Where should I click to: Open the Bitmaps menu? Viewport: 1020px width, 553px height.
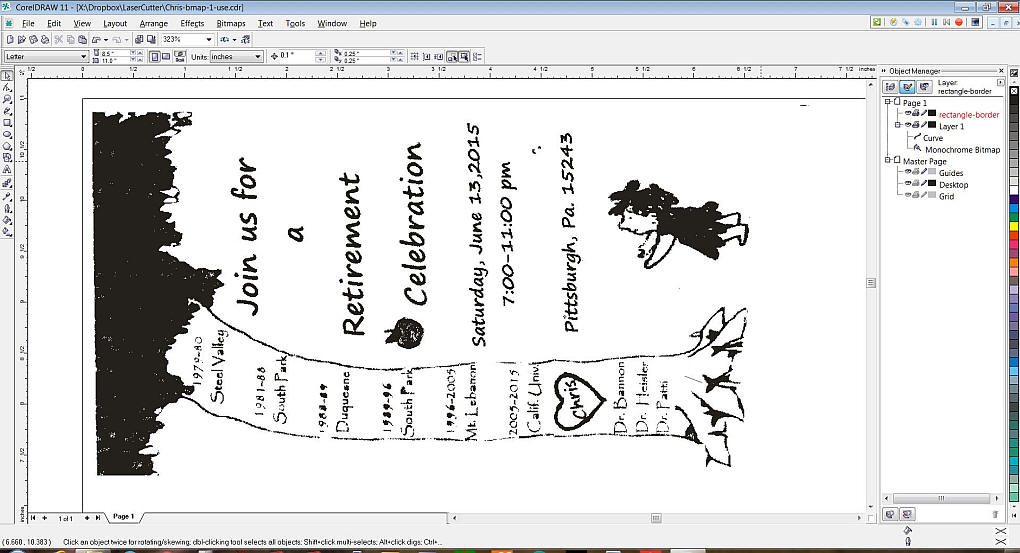coord(231,22)
